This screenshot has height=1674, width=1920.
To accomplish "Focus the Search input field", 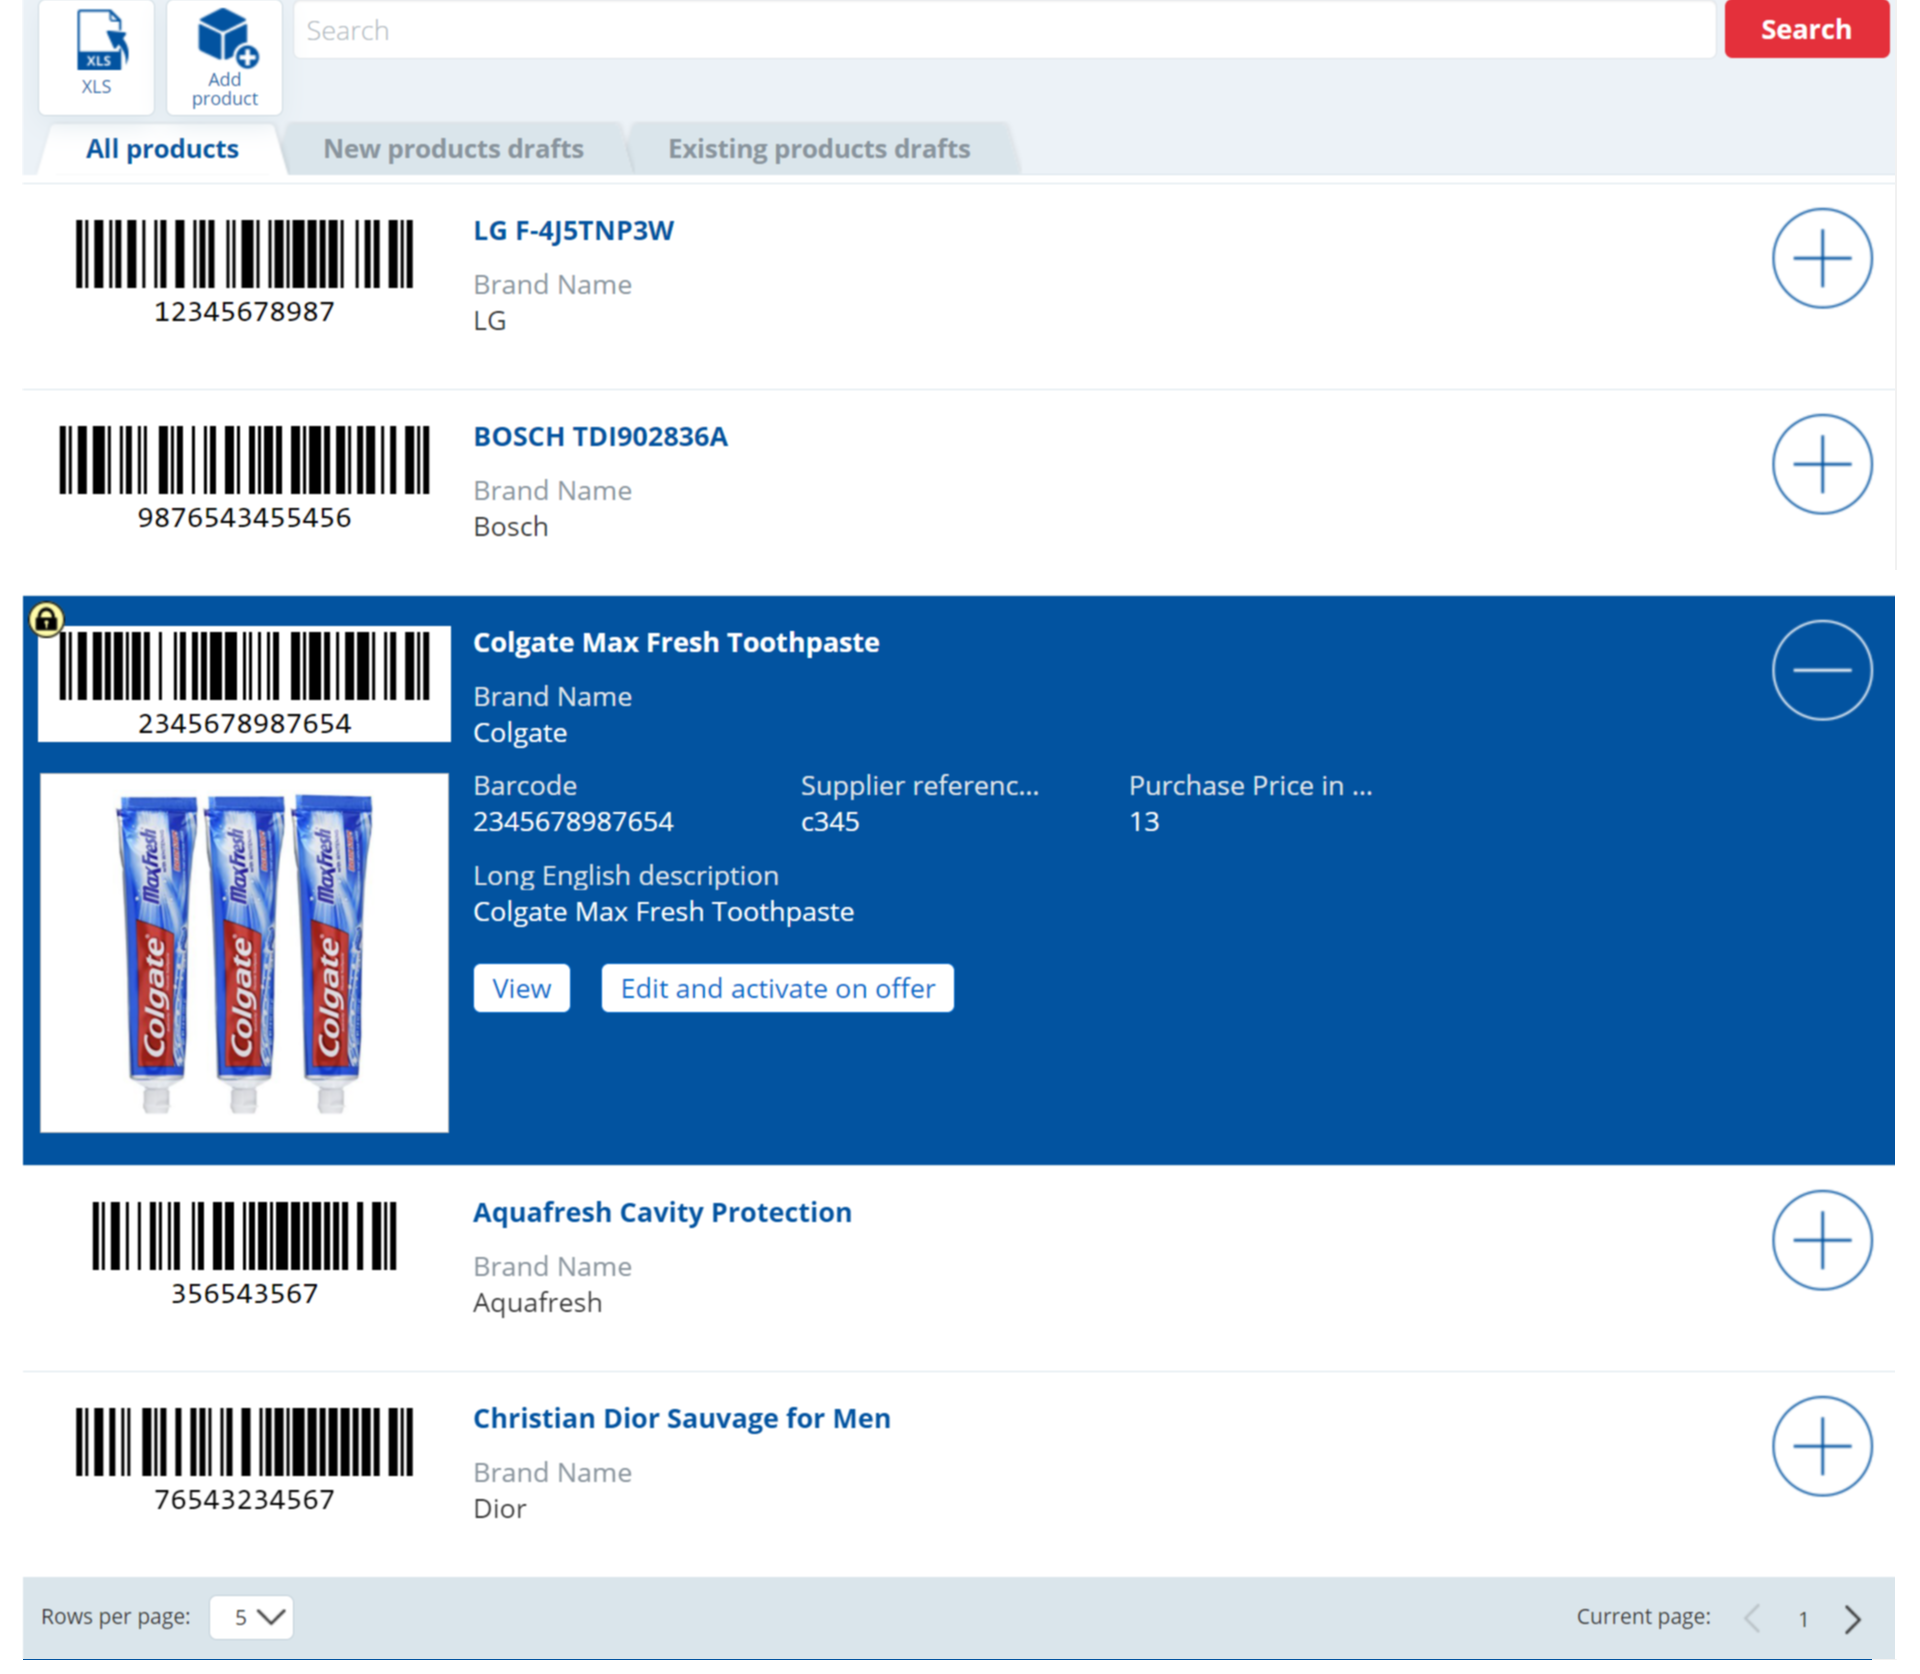I will pyautogui.click(x=1004, y=30).
